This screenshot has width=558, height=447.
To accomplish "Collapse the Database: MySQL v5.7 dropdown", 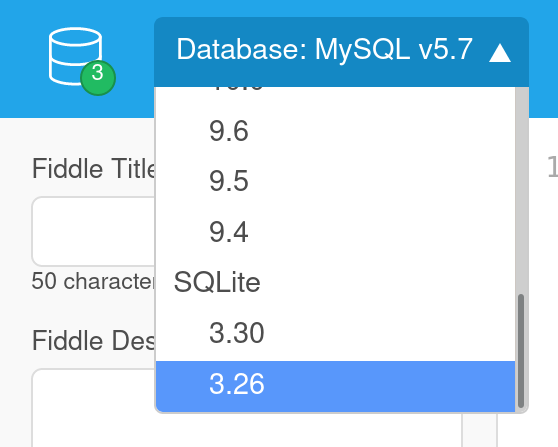I will (341, 52).
